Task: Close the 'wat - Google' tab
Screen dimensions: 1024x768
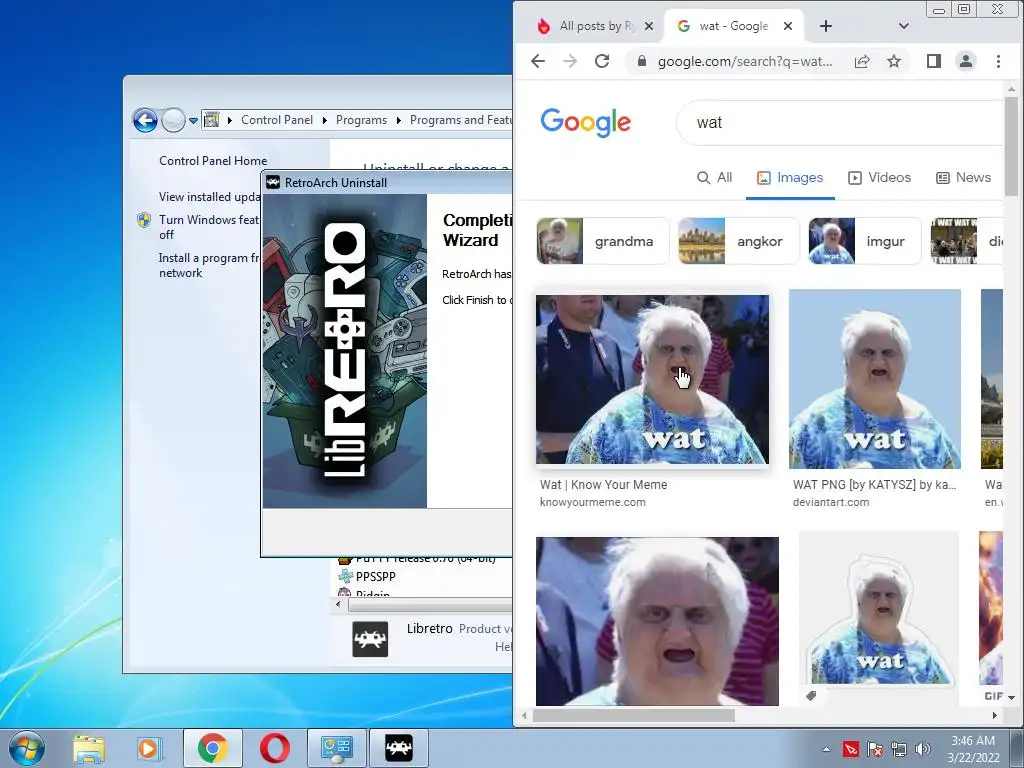Action: (788, 26)
